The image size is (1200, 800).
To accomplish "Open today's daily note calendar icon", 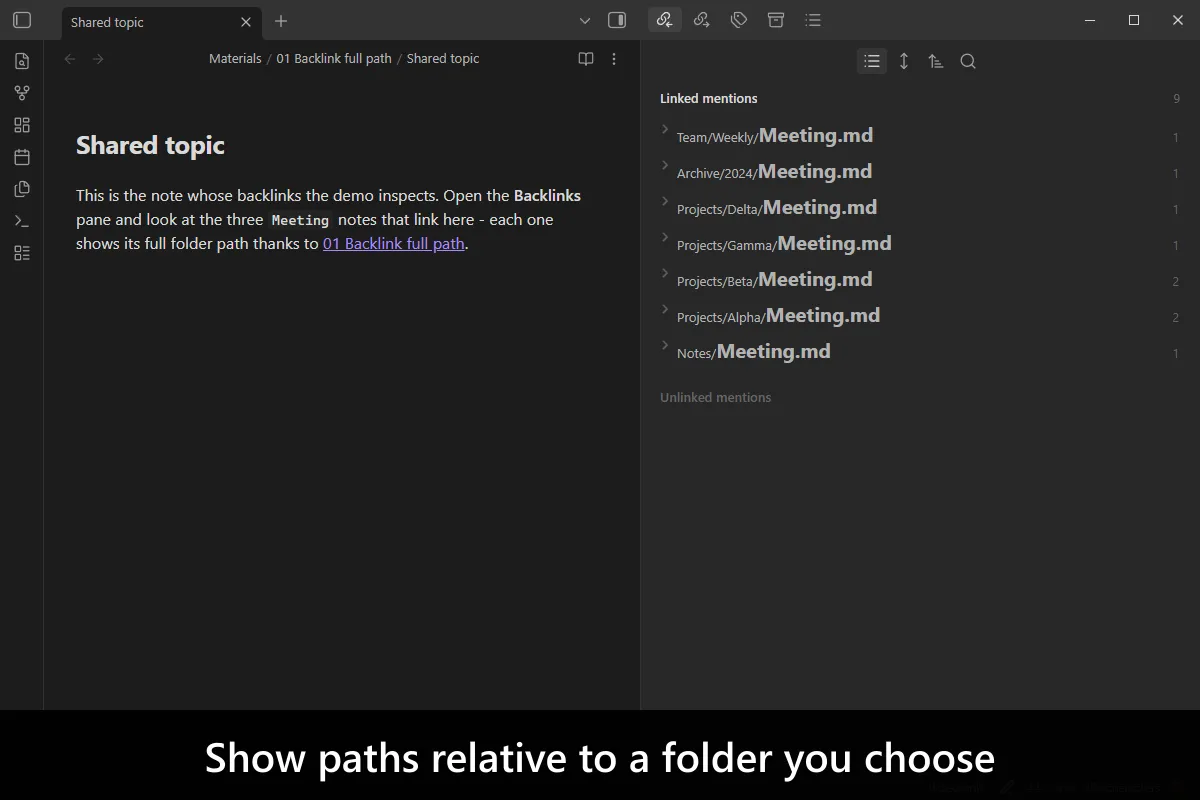I will (x=22, y=157).
